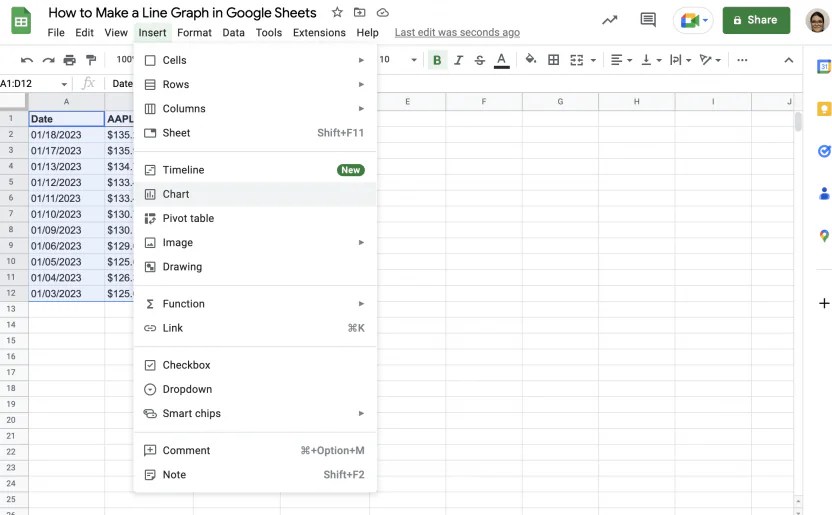The height and width of the screenshot is (515, 832).
Task: Open Google Calendar side panel
Action: (x=824, y=67)
